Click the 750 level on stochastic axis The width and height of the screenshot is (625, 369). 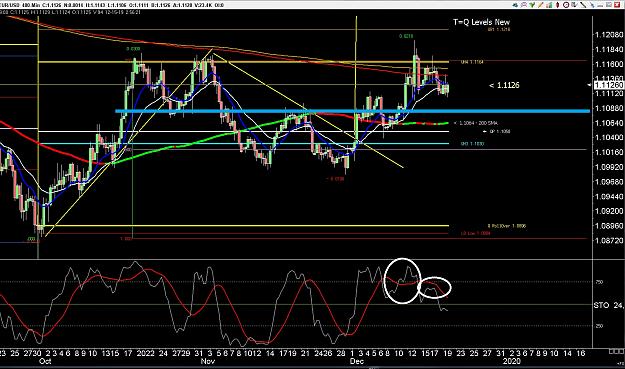point(599,282)
